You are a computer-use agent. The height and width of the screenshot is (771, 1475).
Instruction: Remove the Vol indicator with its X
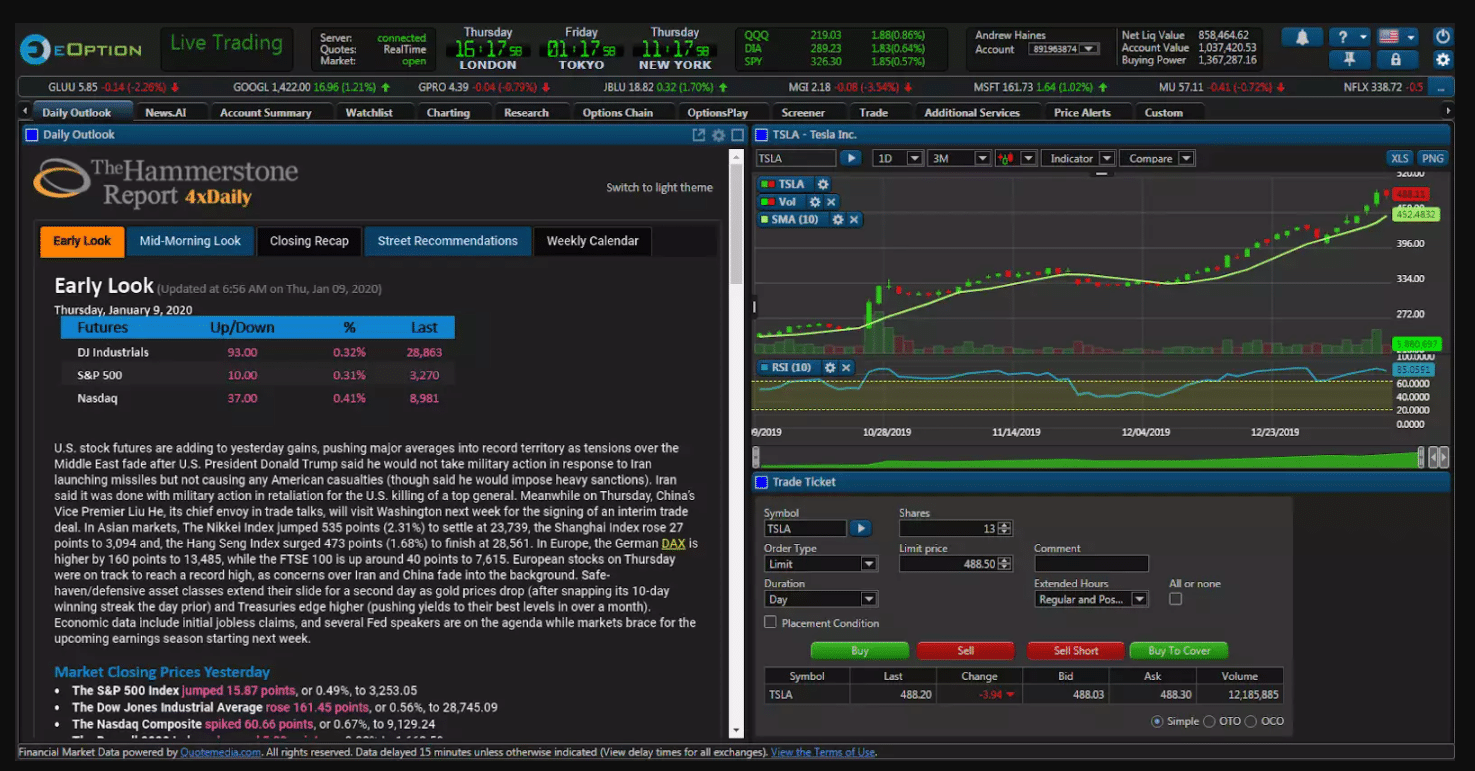click(x=831, y=202)
